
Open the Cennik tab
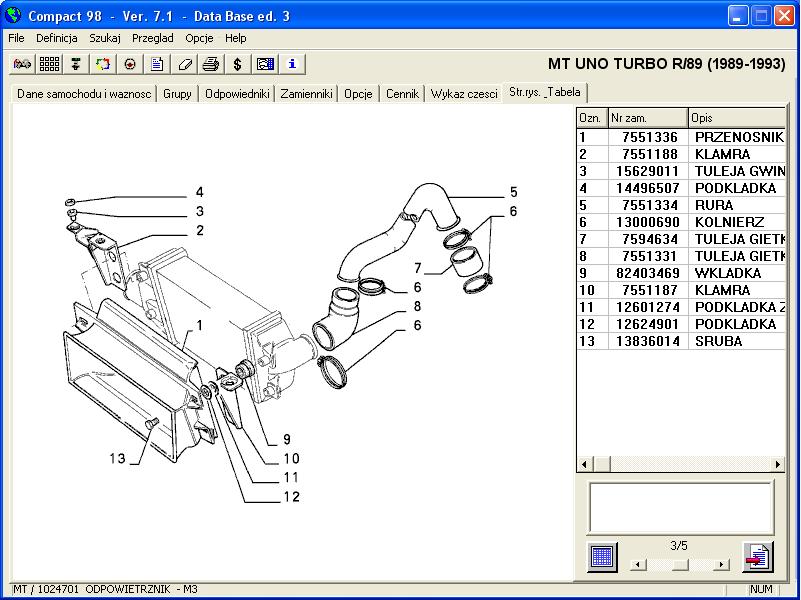[x=402, y=94]
